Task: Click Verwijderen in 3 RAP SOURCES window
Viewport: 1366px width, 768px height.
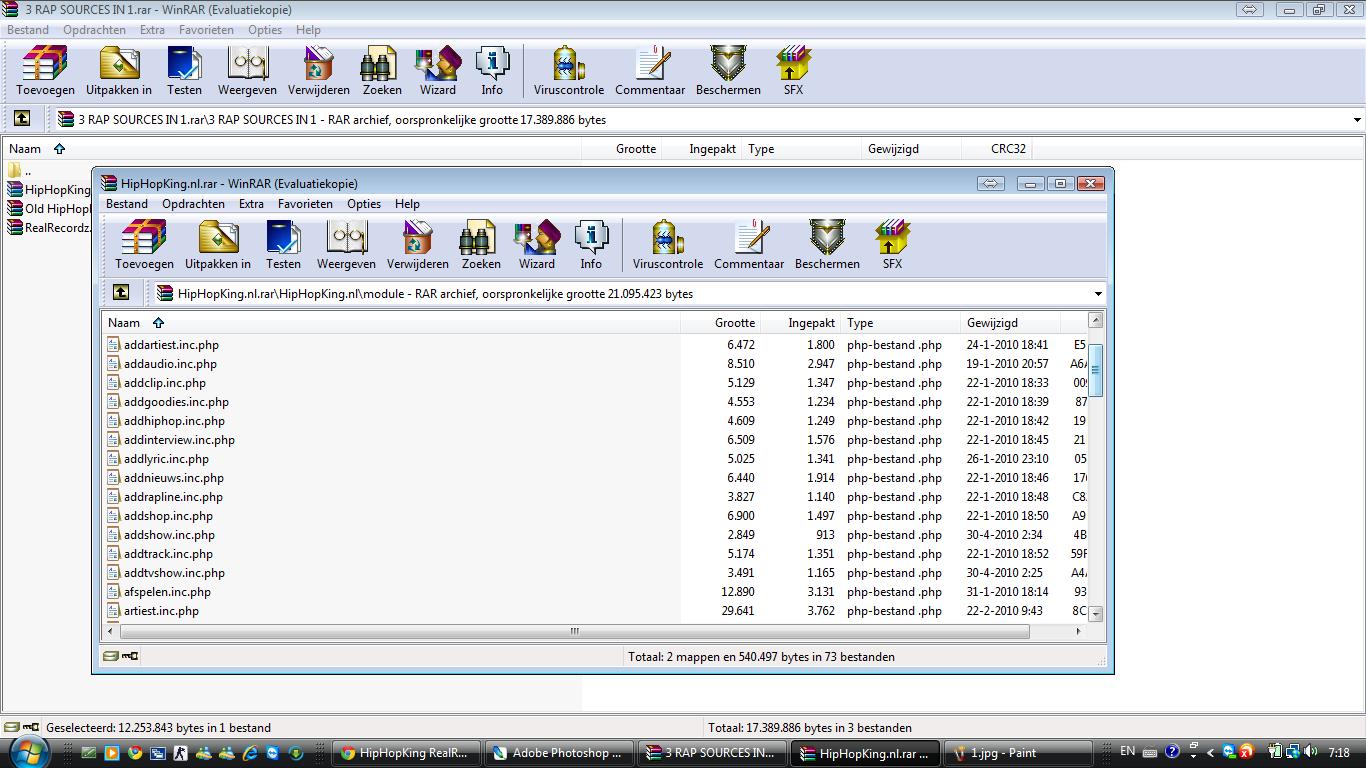Action: [x=318, y=71]
